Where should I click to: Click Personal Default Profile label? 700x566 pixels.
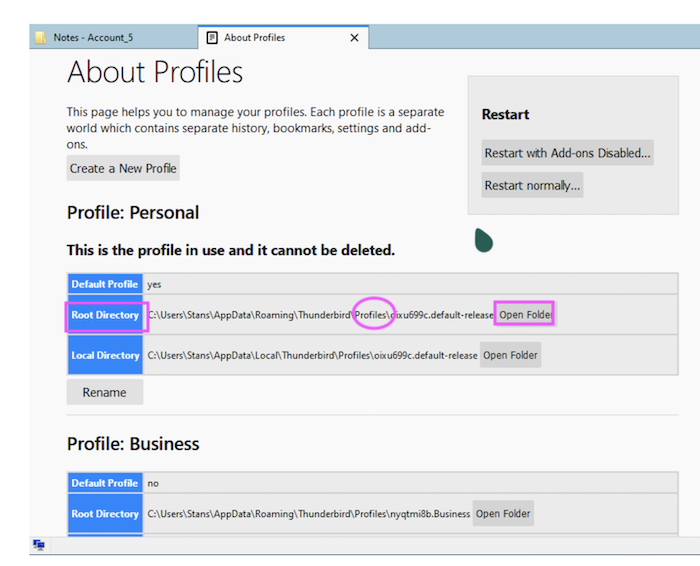coord(105,284)
